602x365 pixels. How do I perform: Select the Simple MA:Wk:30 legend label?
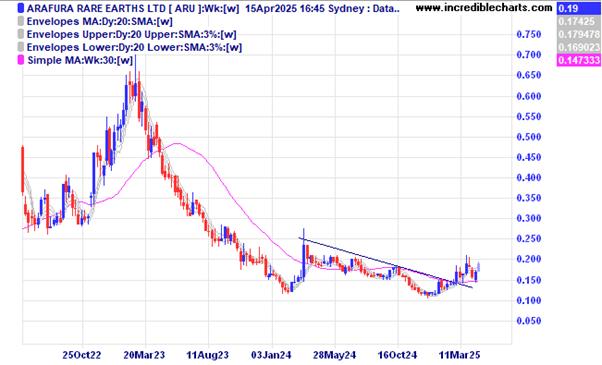tap(80, 60)
